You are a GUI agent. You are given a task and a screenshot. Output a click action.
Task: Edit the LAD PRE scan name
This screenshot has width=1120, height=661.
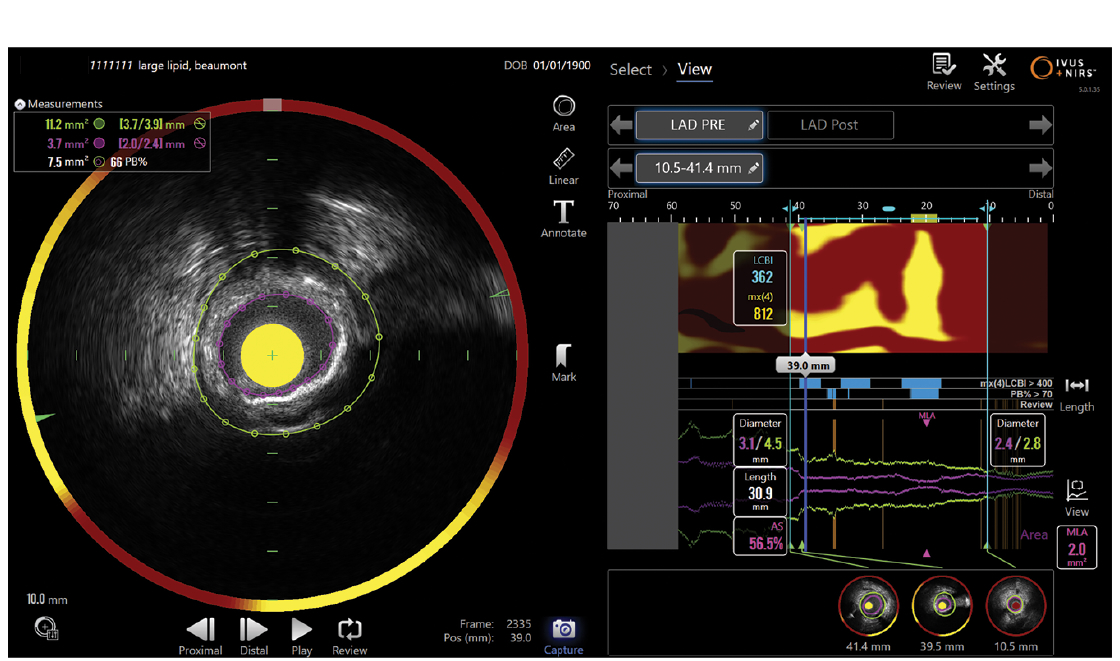tap(754, 126)
